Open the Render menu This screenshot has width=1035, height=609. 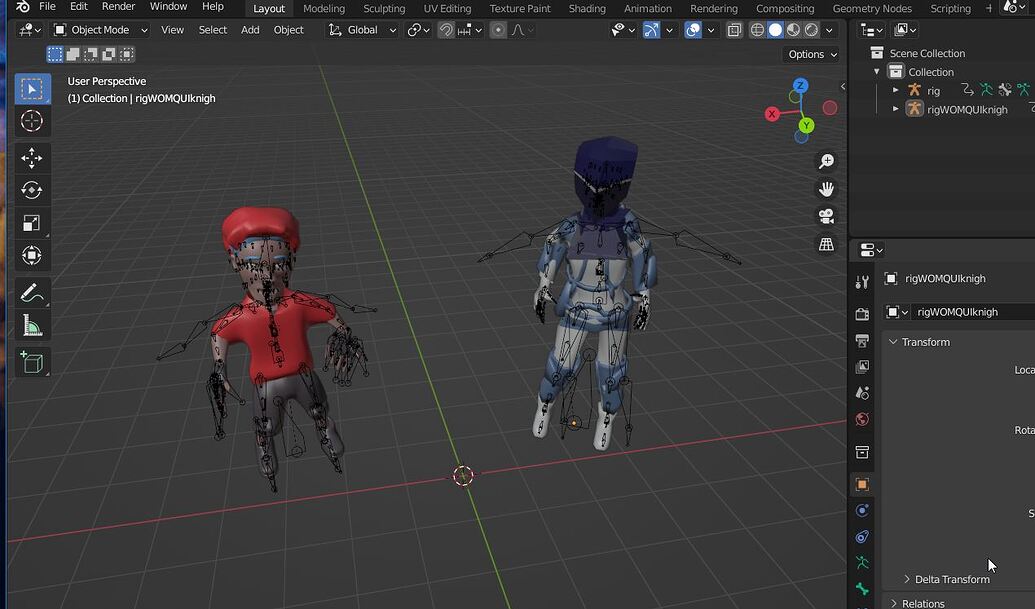(x=118, y=7)
